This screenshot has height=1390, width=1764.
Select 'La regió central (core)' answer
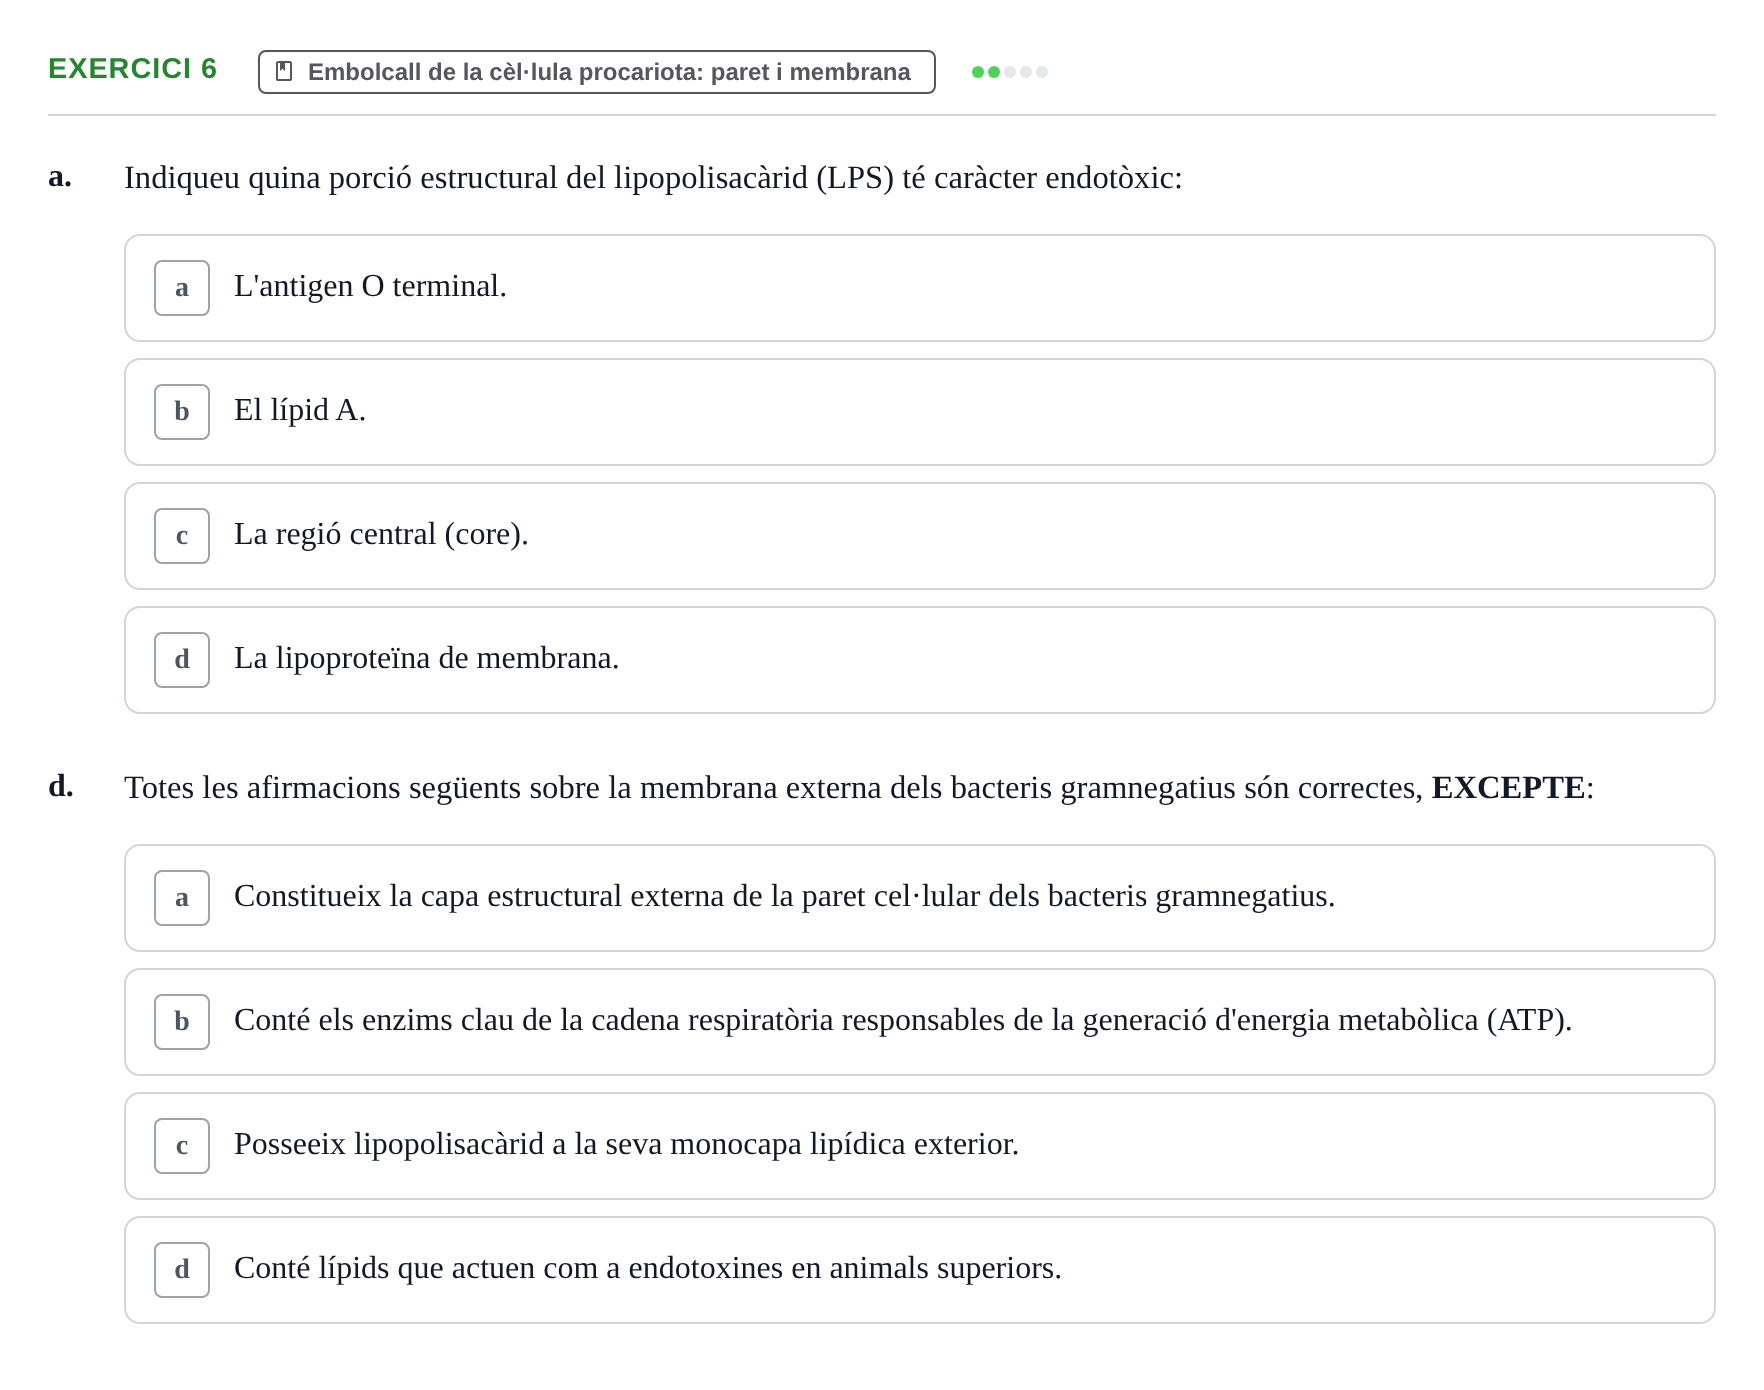(x=920, y=536)
